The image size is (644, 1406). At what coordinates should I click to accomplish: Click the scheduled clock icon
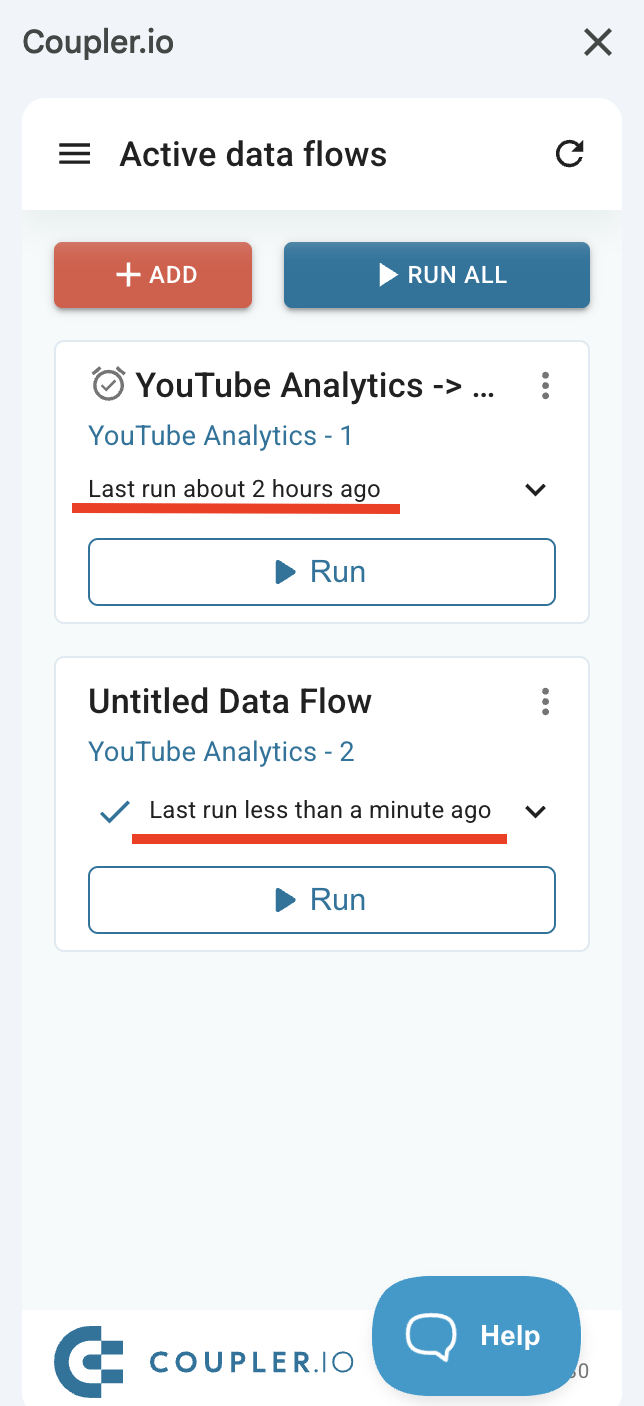click(x=108, y=384)
